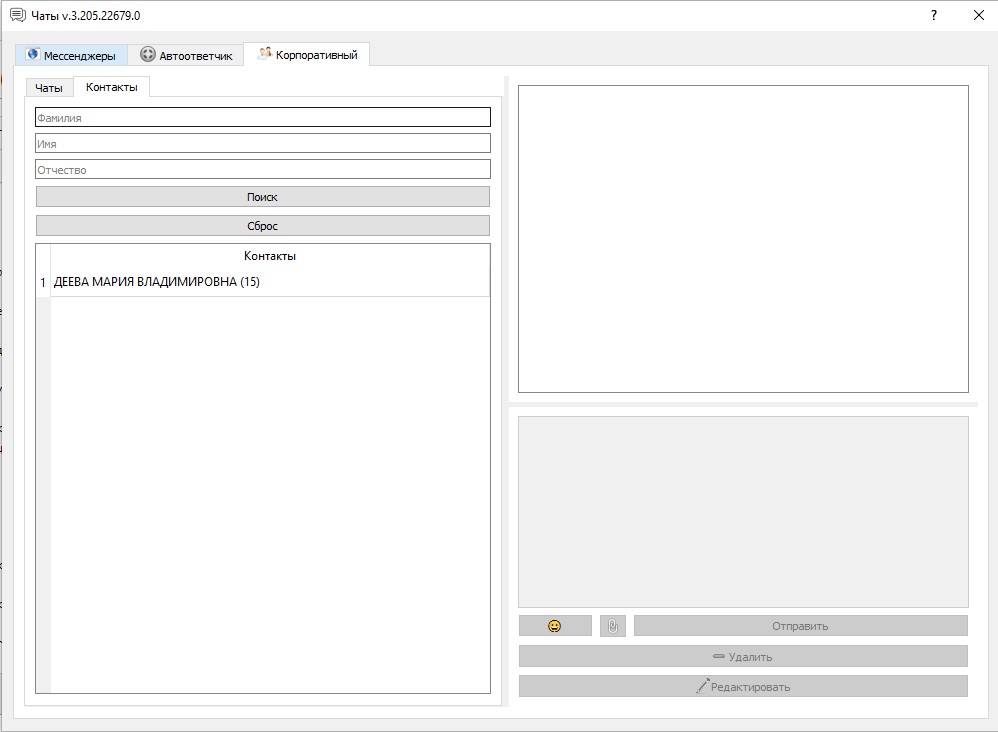Click the Контакты column header
This screenshot has width=998, height=732.
tap(270, 256)
